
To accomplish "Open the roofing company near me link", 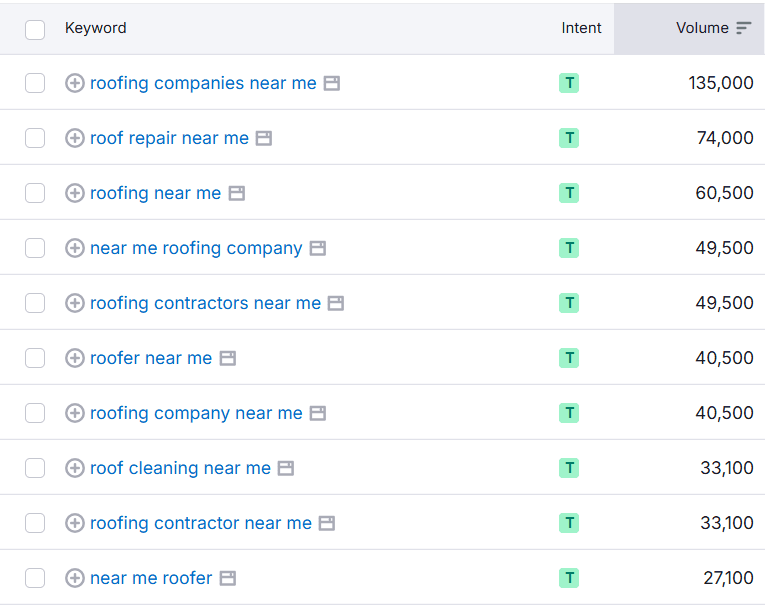I will point(196,414).
